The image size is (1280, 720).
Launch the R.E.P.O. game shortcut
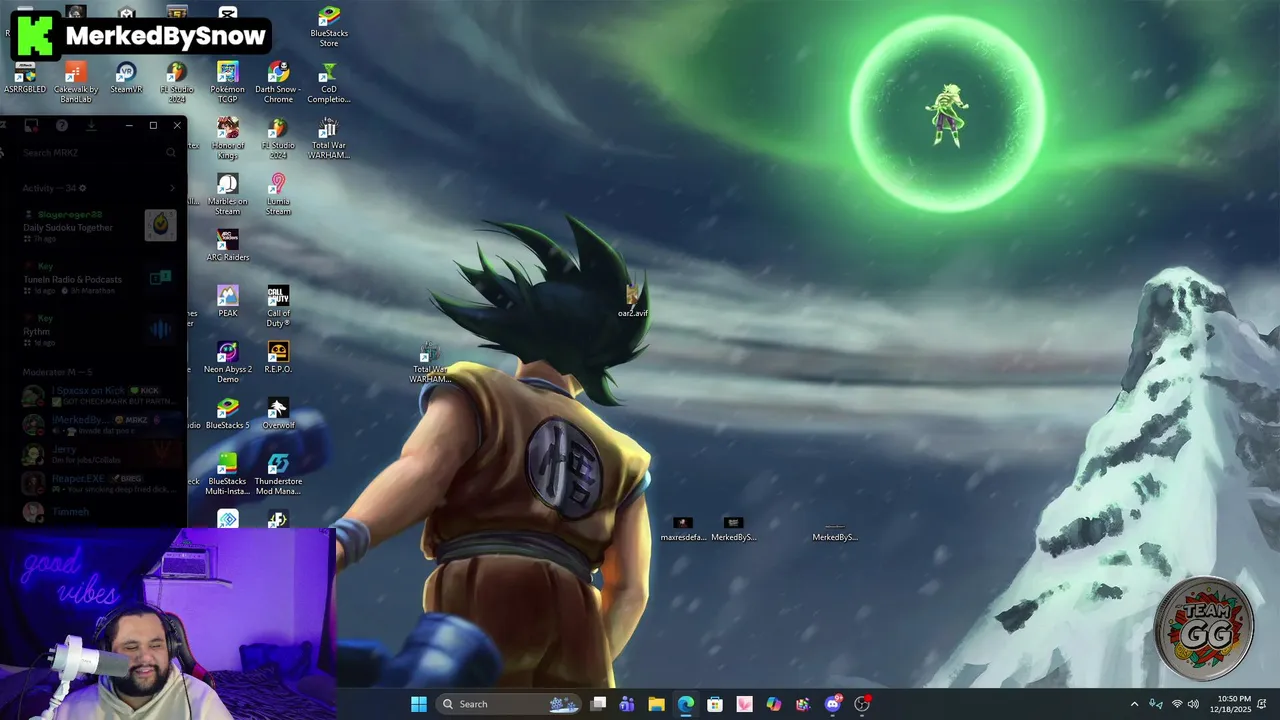[x=278, y=358]
